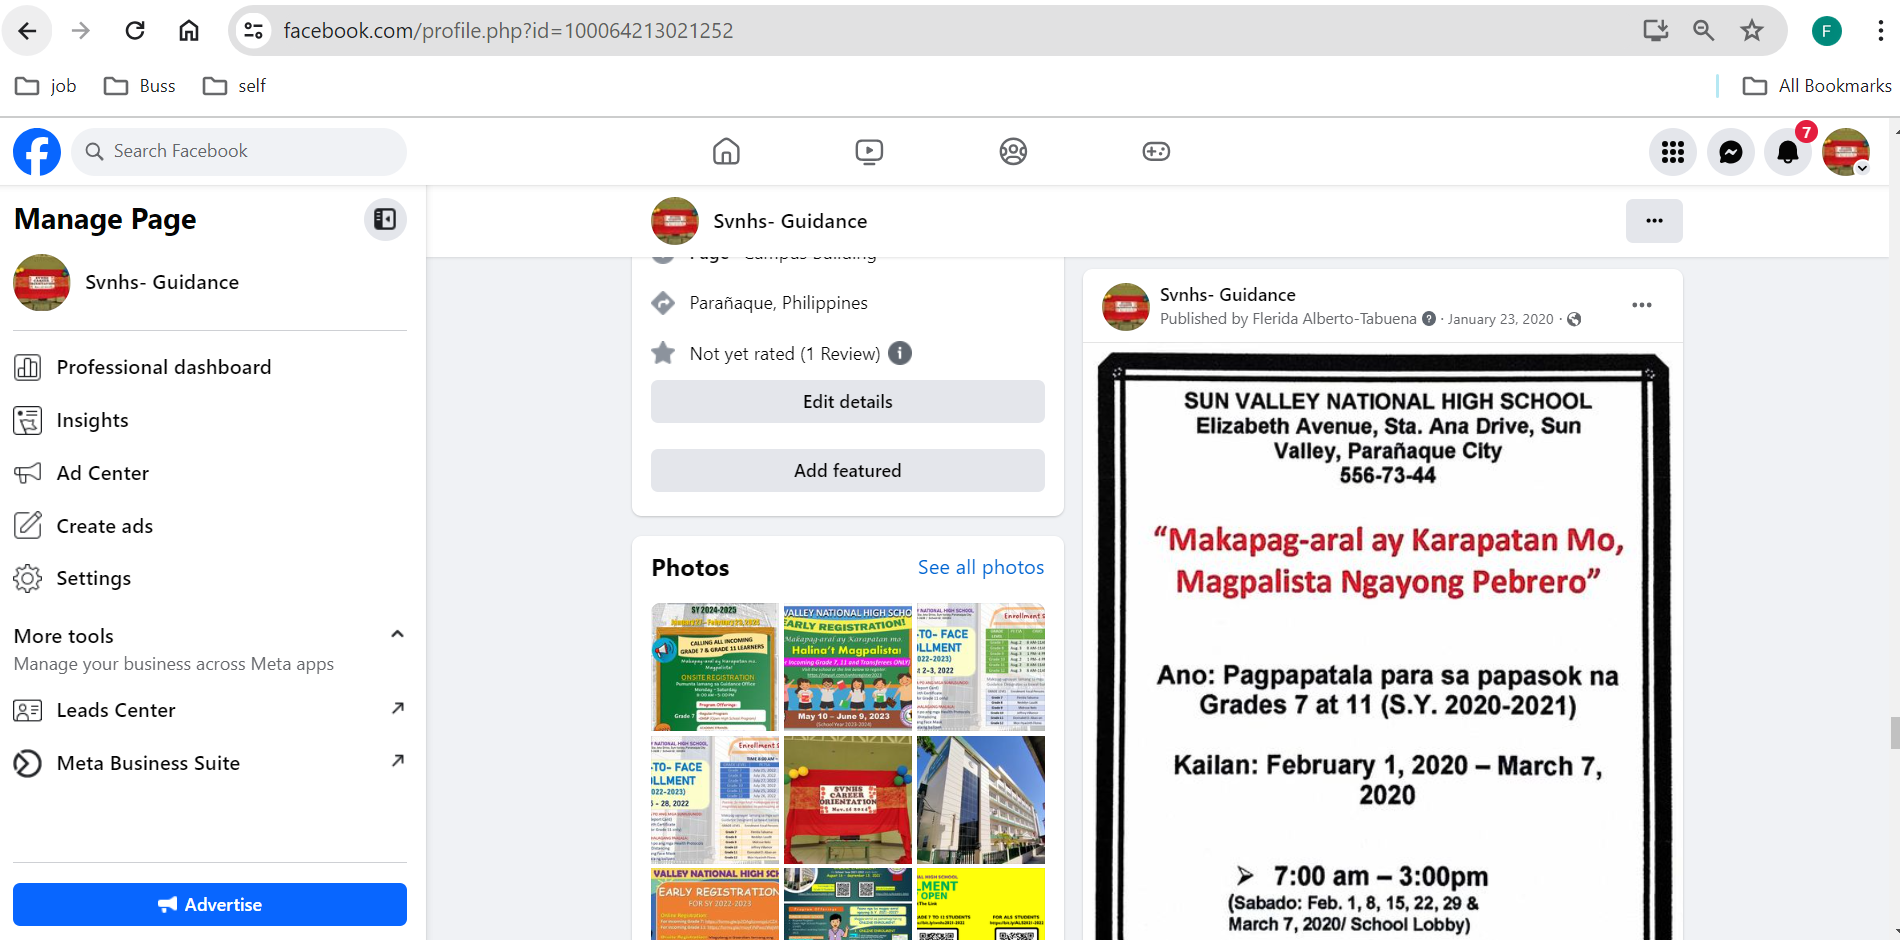Open the Facebook Video tab

pos(869,152)
